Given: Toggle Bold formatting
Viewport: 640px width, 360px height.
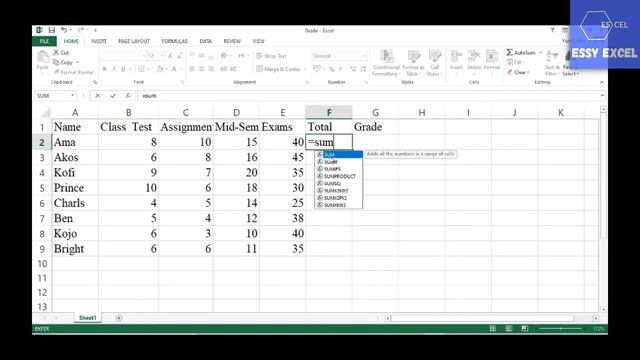Looking at the screenshot, I should (104, 69).
